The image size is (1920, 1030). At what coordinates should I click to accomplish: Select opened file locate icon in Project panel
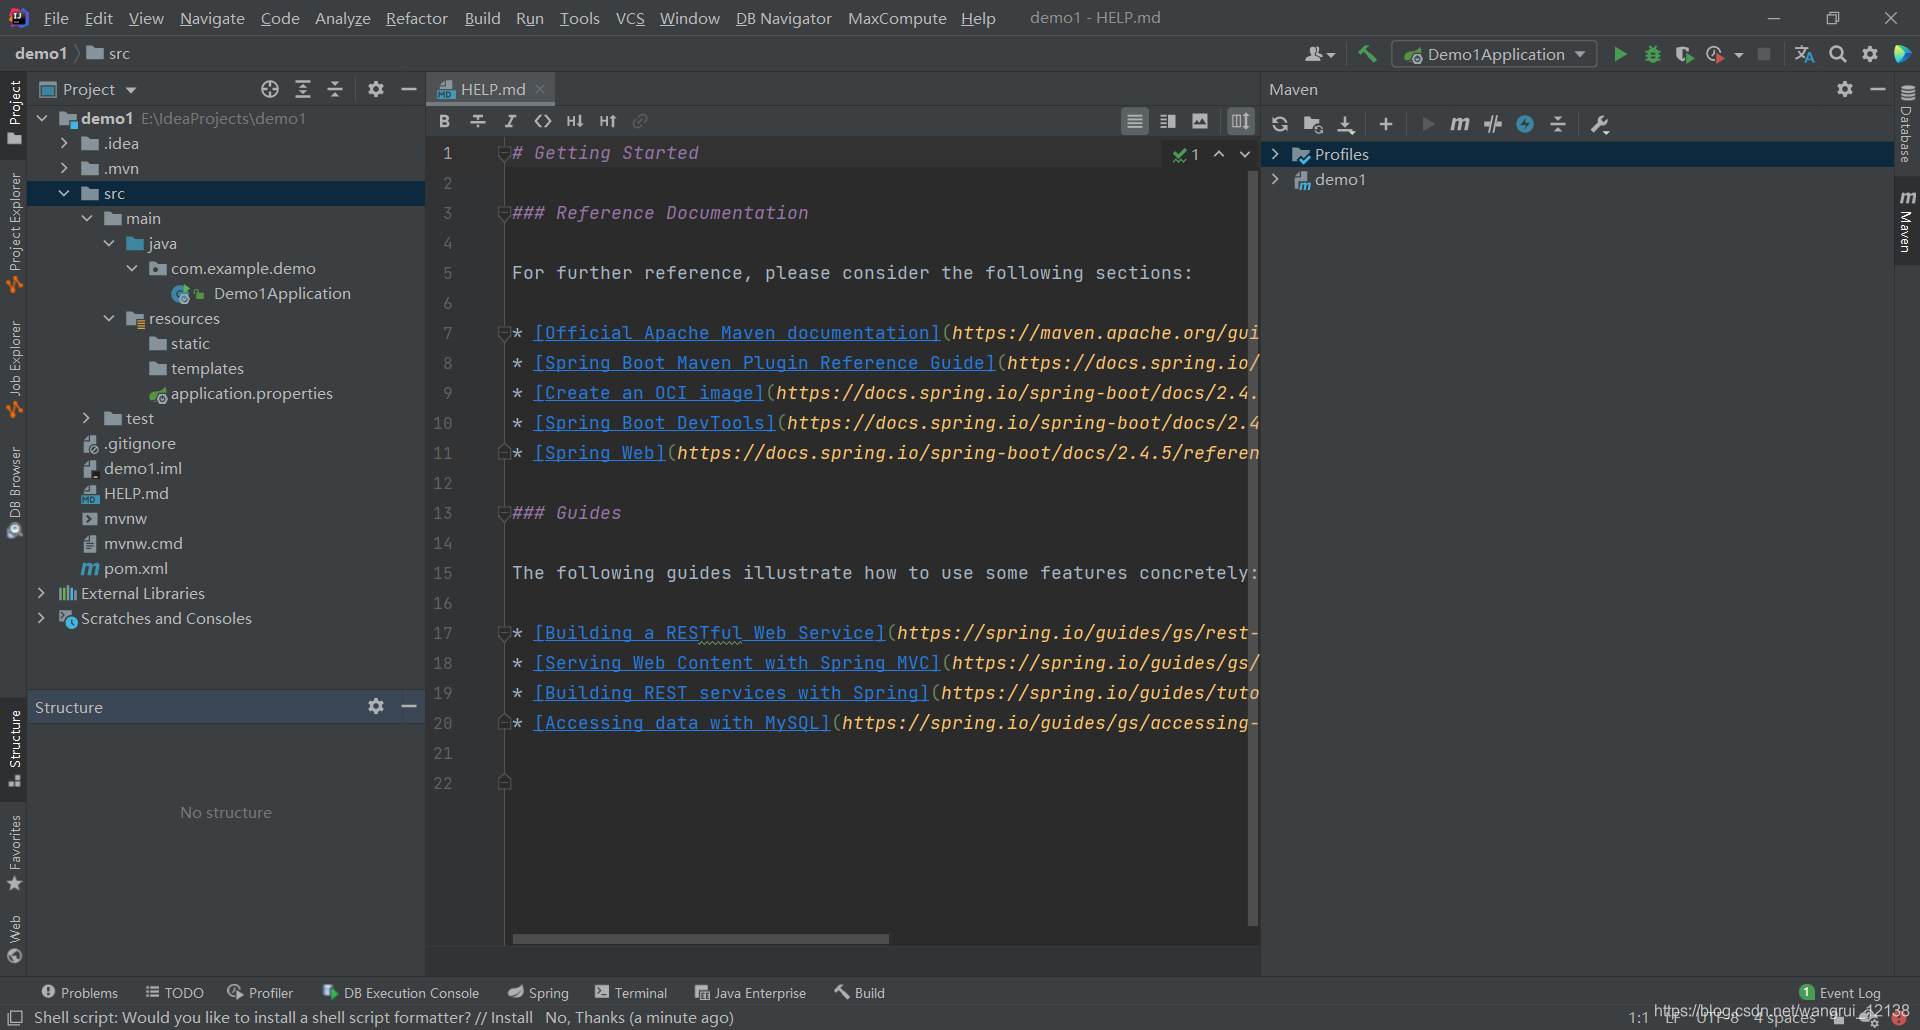click(270, 89)
